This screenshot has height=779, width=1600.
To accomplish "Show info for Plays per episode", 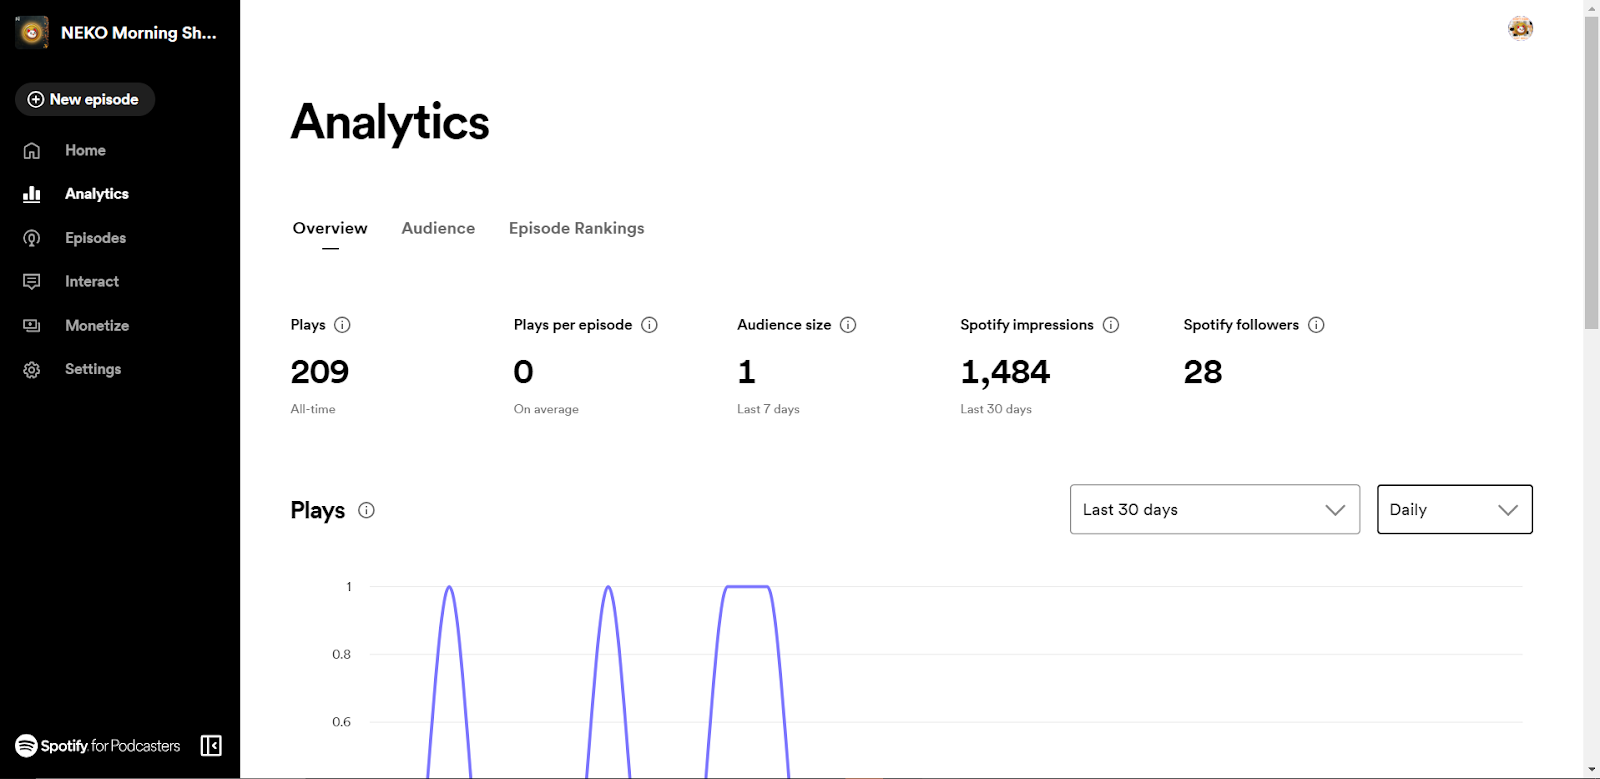I will pos(649,325).
